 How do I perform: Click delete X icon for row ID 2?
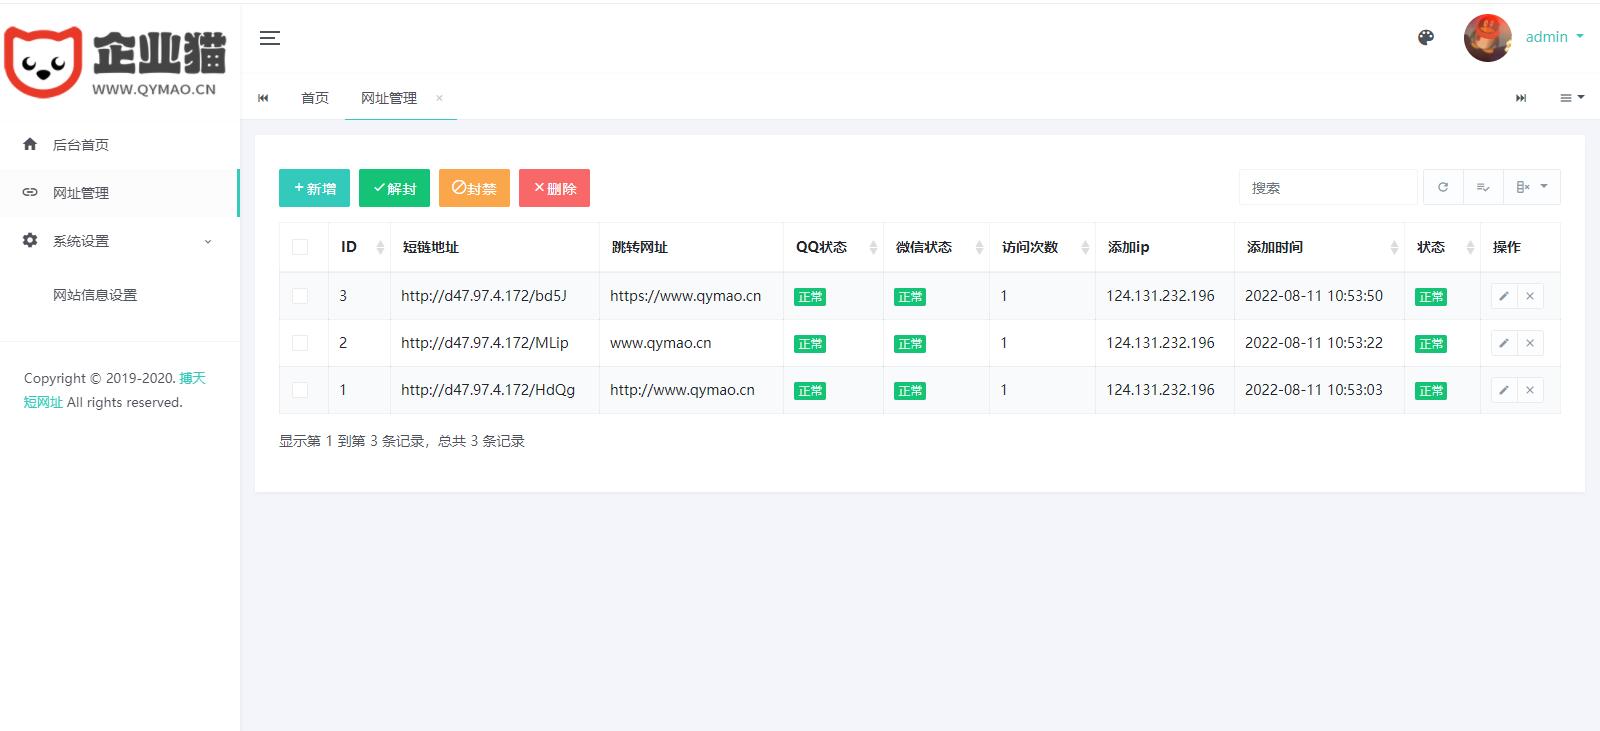click(x=1529, y=343)
